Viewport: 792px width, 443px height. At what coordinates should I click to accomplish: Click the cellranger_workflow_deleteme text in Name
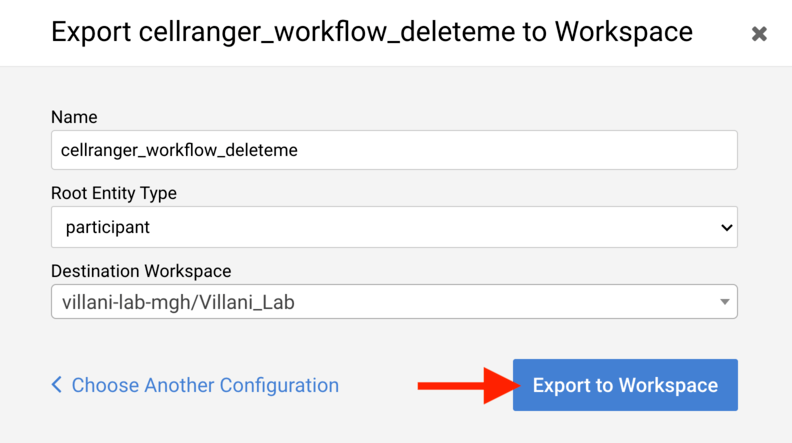(x=179, y=151)
